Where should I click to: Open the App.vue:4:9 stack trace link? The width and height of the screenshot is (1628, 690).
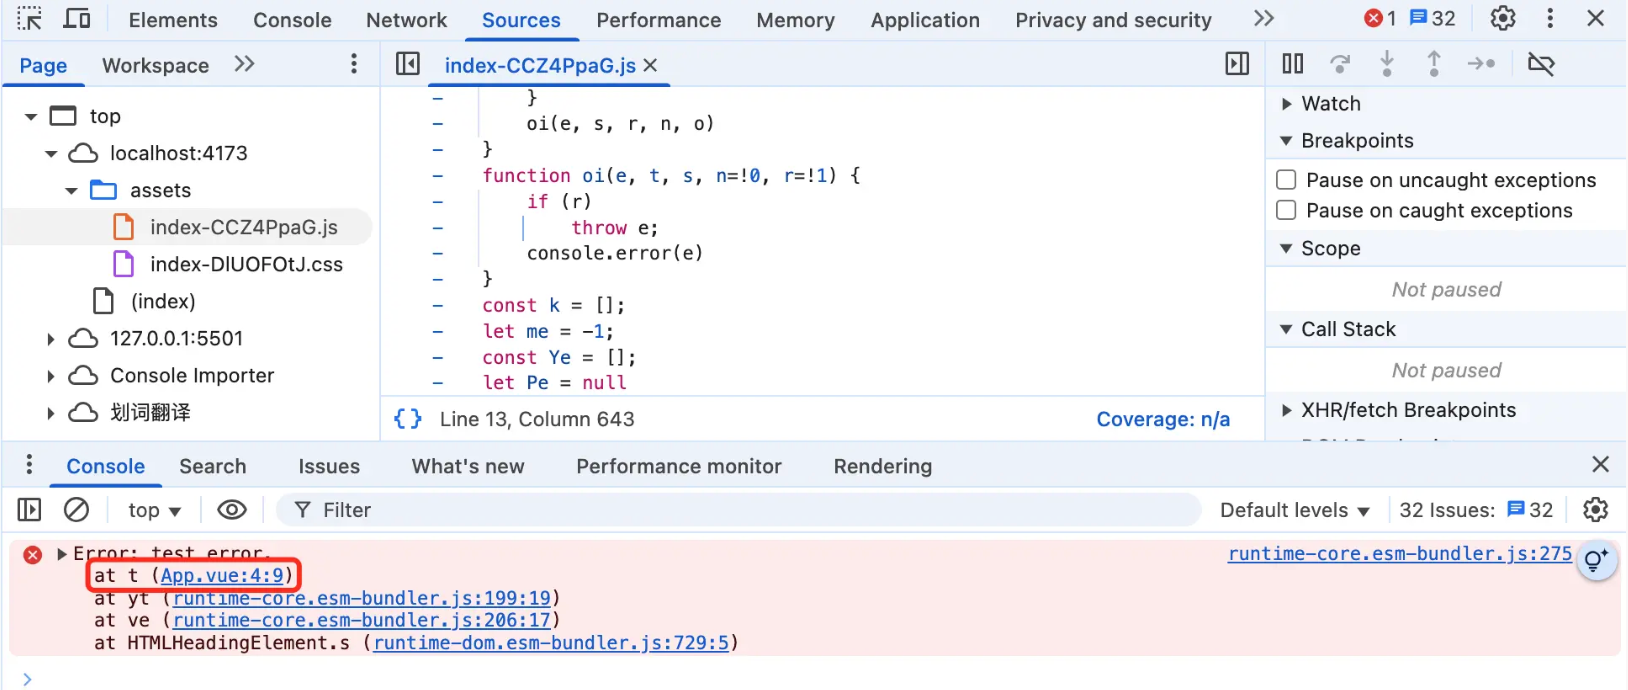coord(222,576)
